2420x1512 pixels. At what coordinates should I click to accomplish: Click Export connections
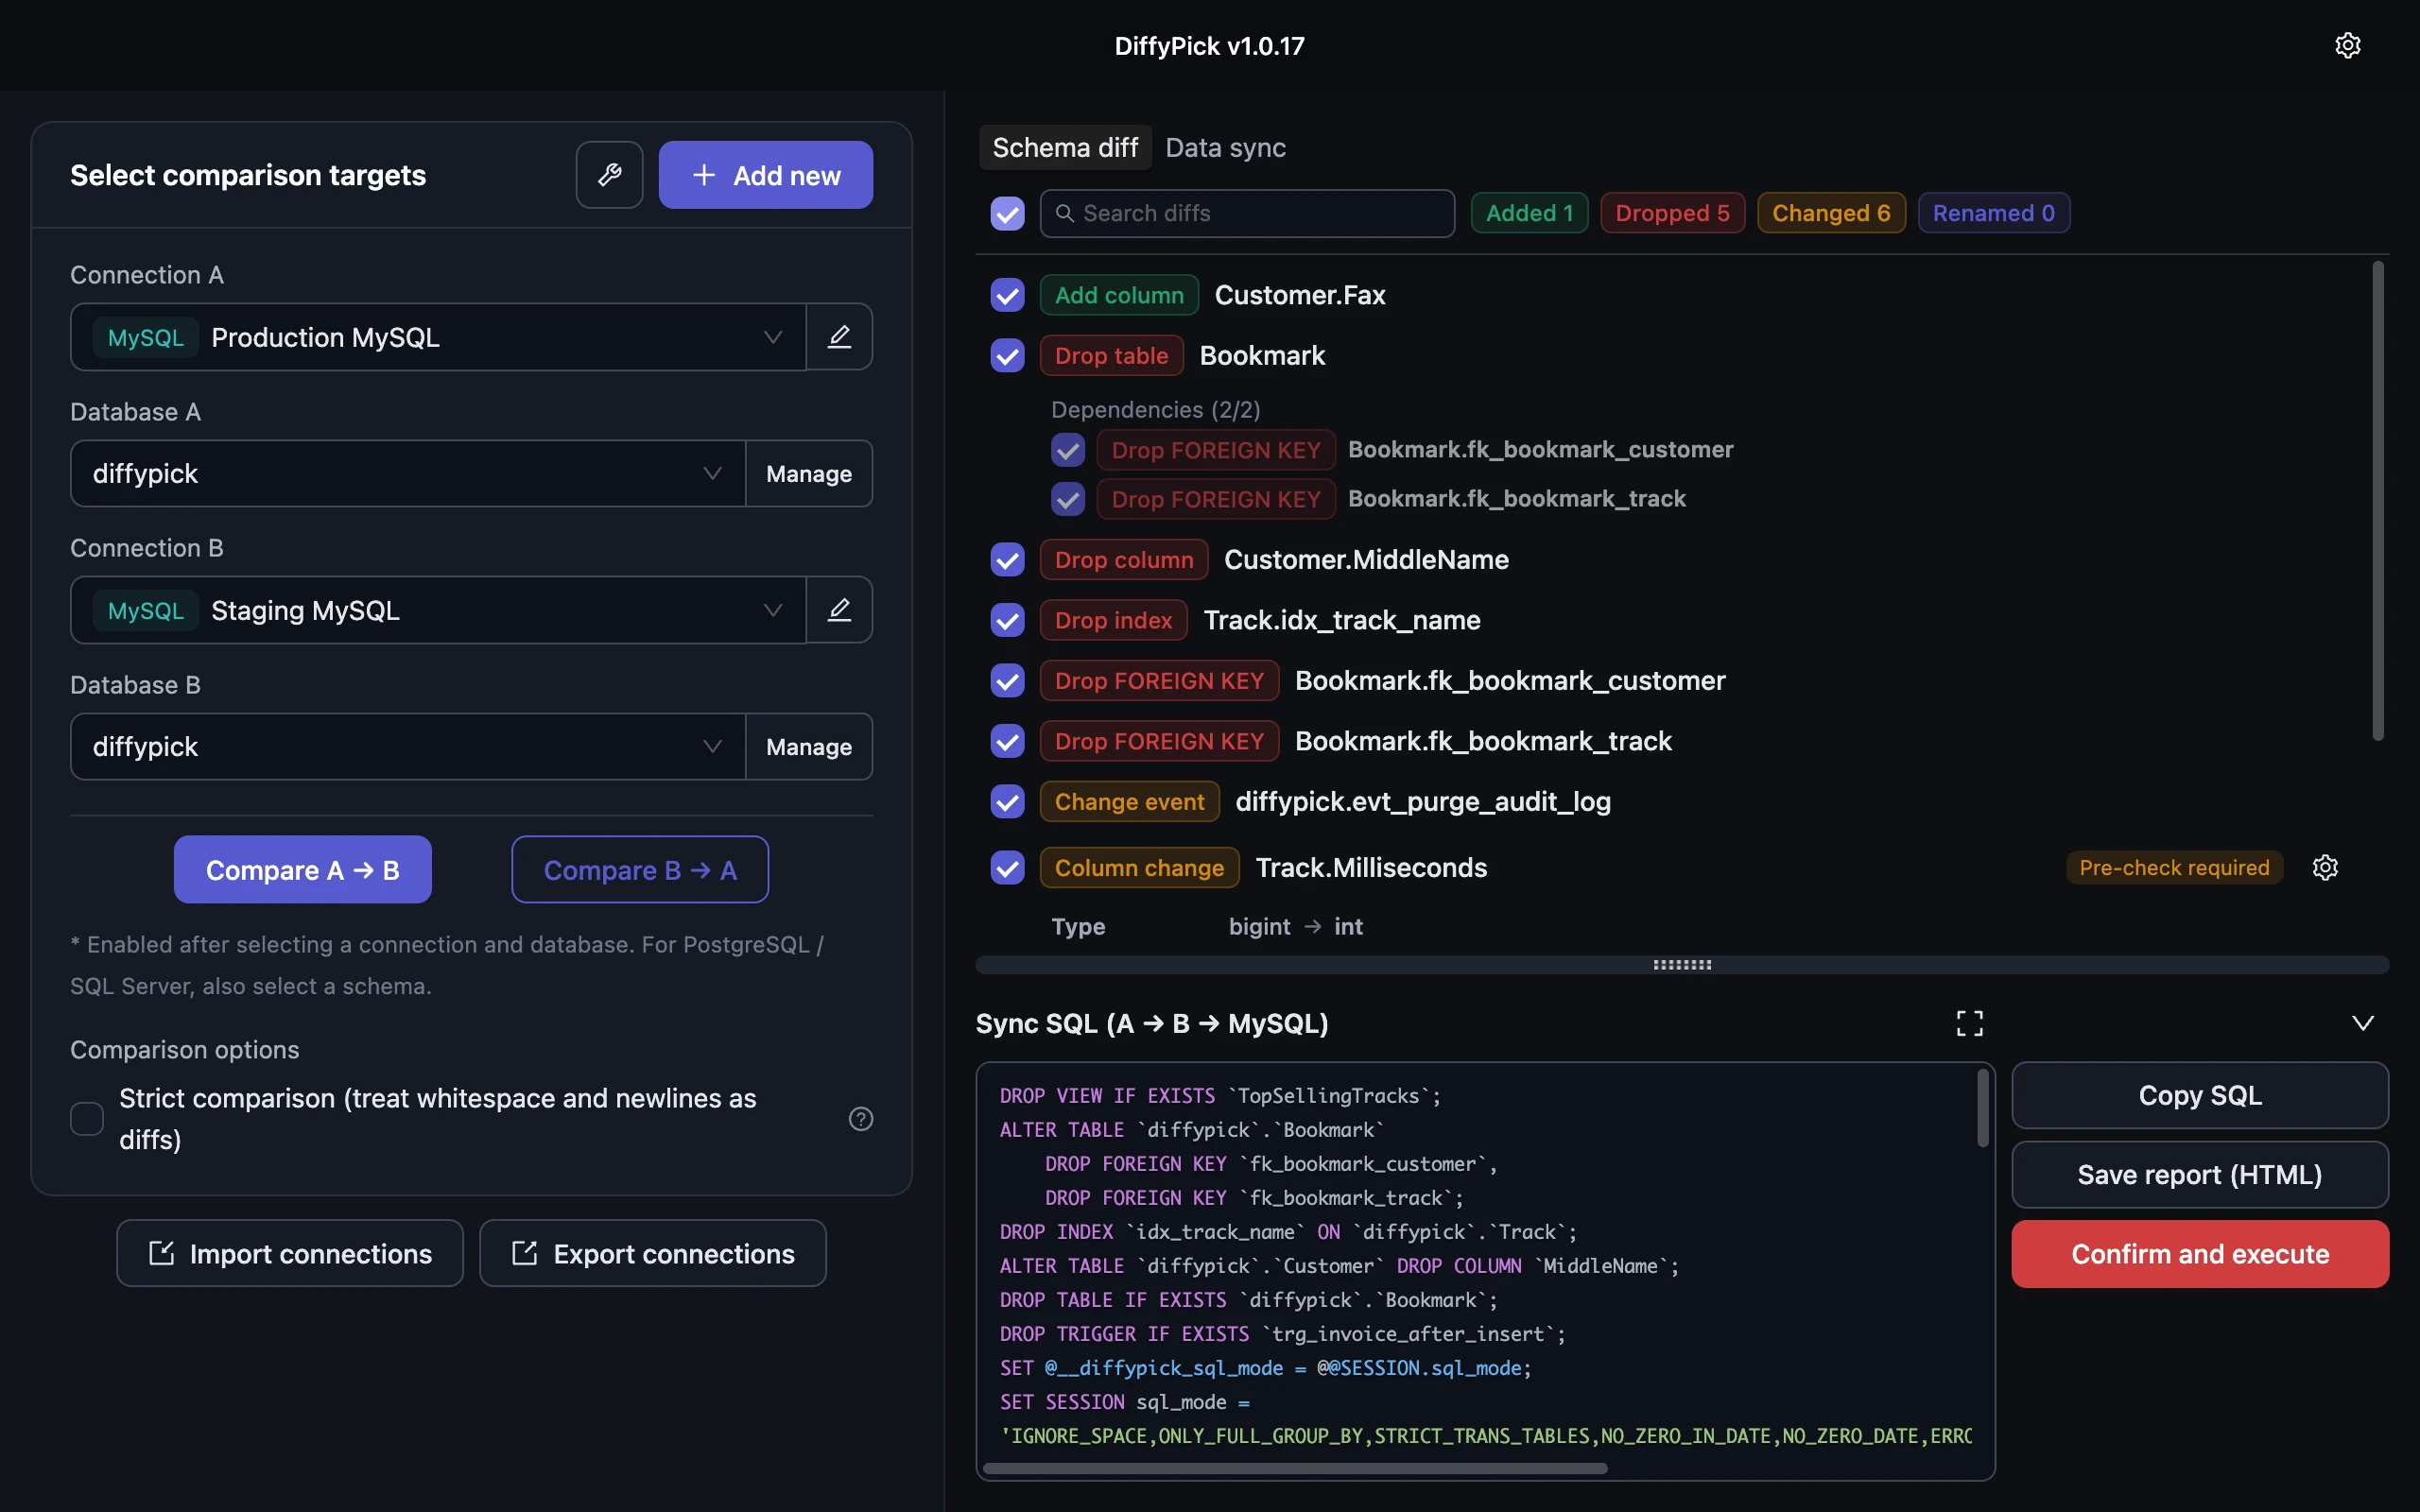point(653,1253)
